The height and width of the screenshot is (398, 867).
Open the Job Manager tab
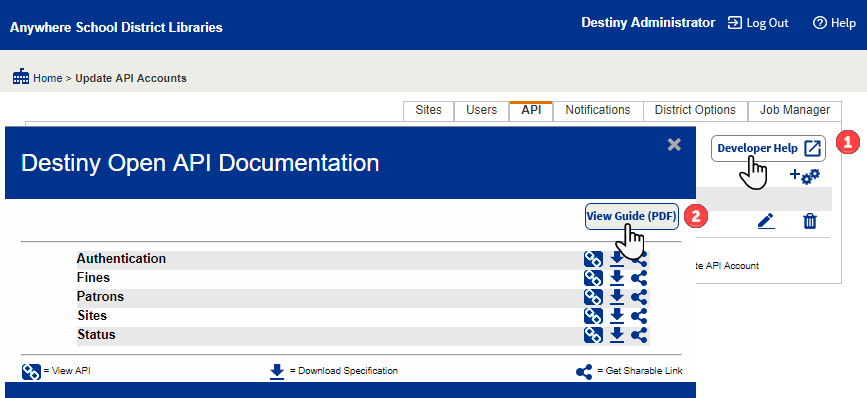click(795, 111)
